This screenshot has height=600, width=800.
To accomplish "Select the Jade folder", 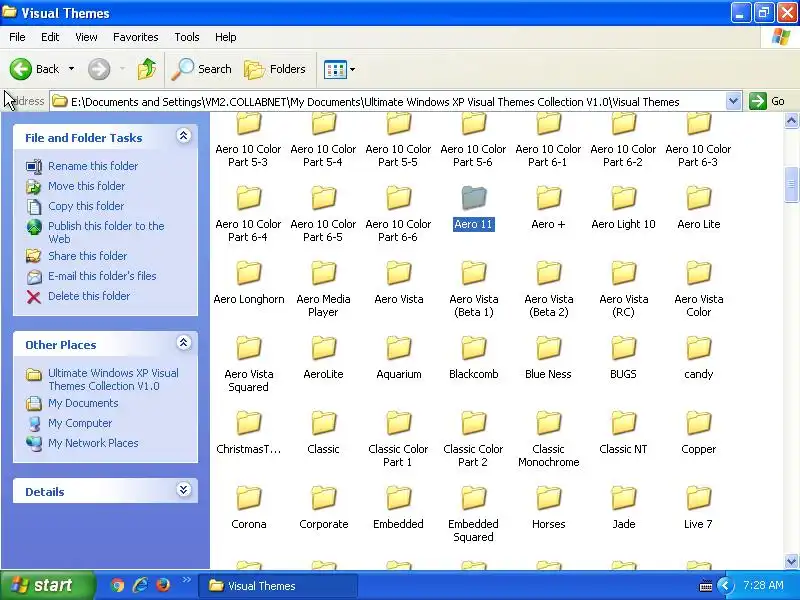I will 623,509.
